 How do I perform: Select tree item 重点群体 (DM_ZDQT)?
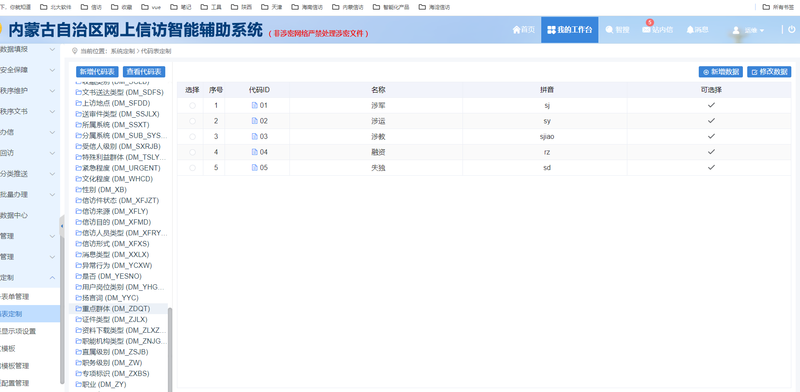tap(113, 309)
